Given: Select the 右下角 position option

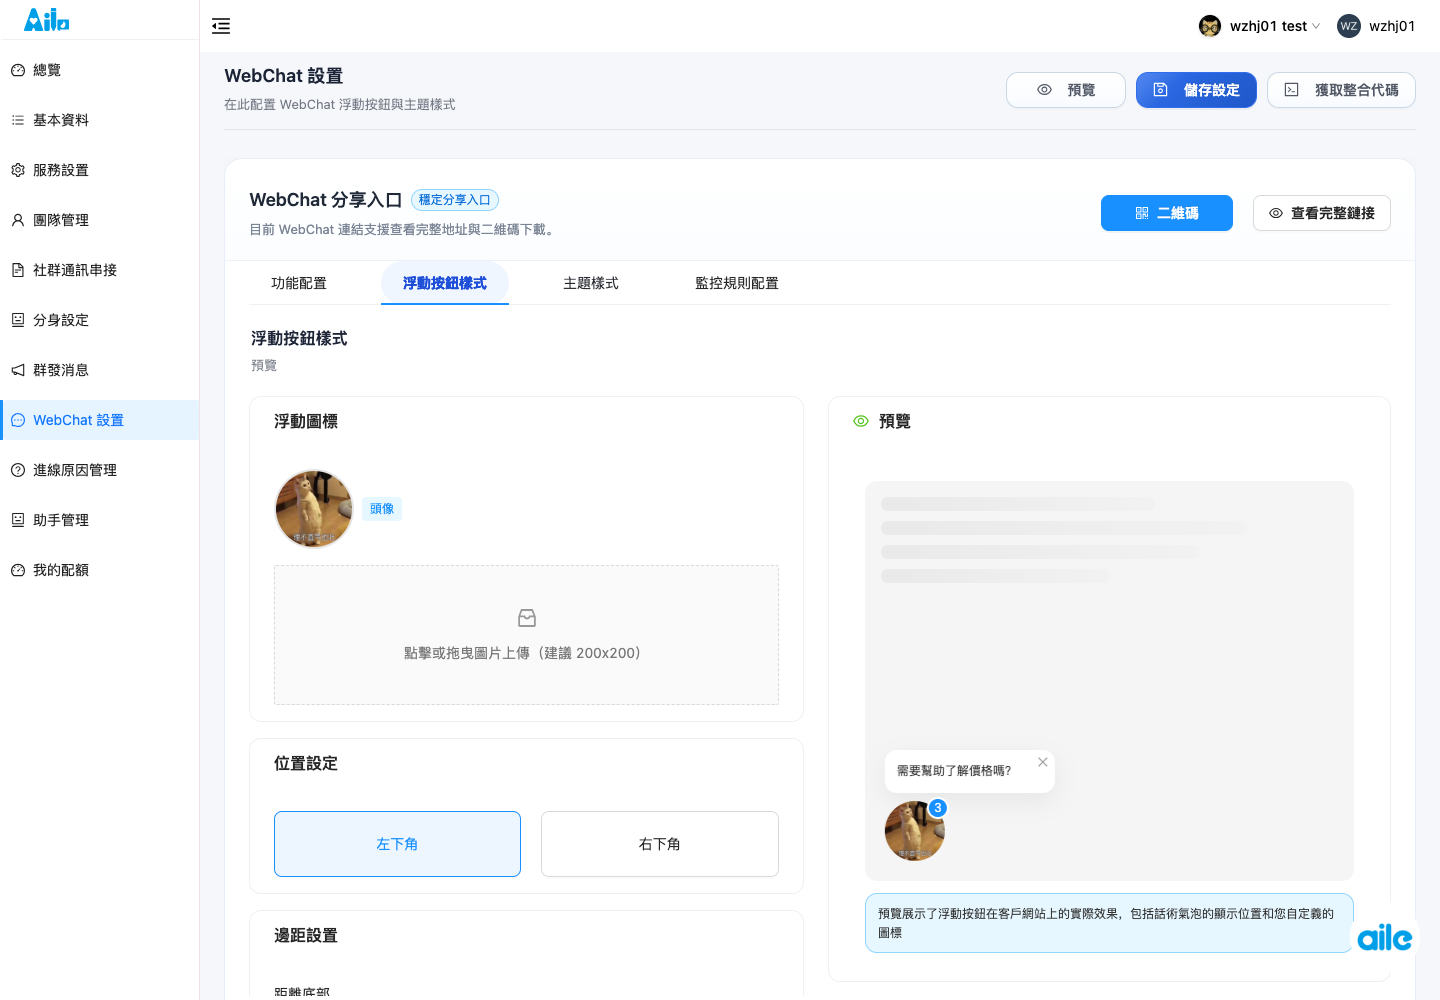Looking at the screenshot, I should tap(660, 844).
